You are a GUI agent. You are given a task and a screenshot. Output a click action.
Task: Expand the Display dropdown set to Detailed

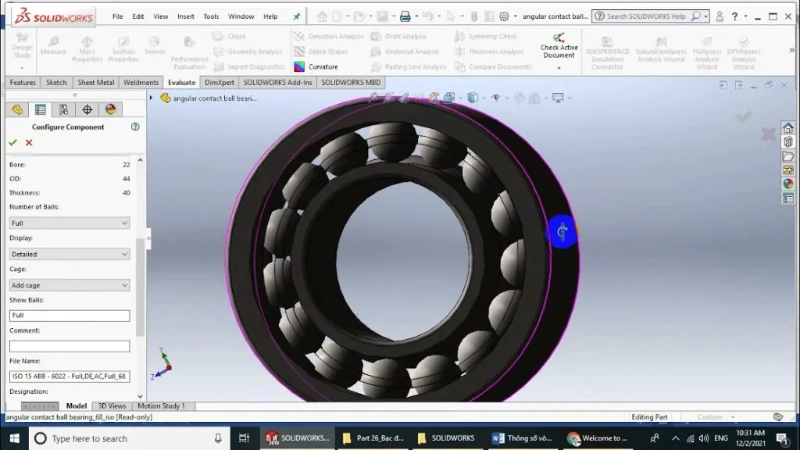(70, 254)
